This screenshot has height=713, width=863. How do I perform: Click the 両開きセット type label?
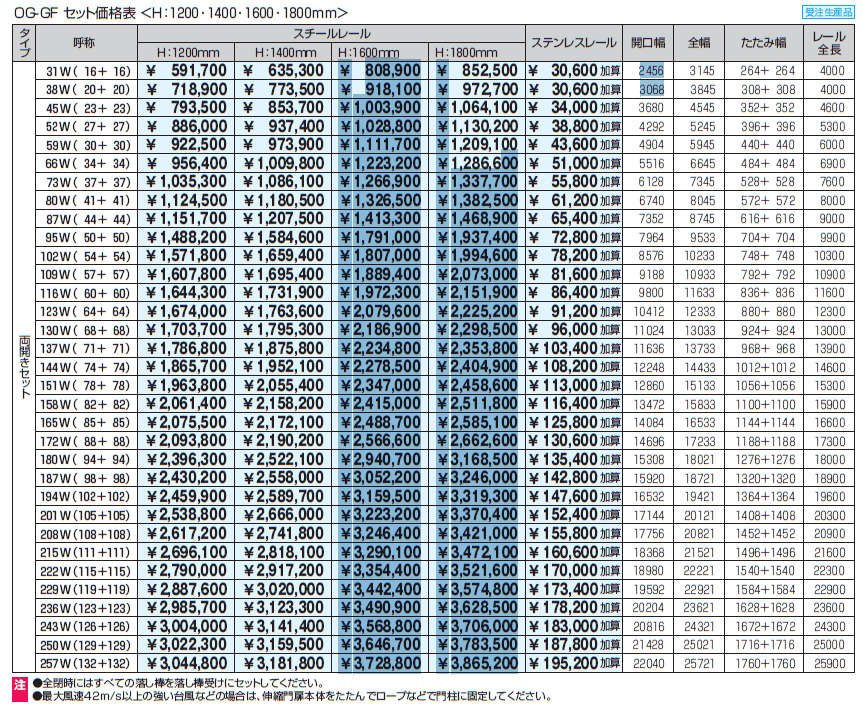click(x=24, y=366)
